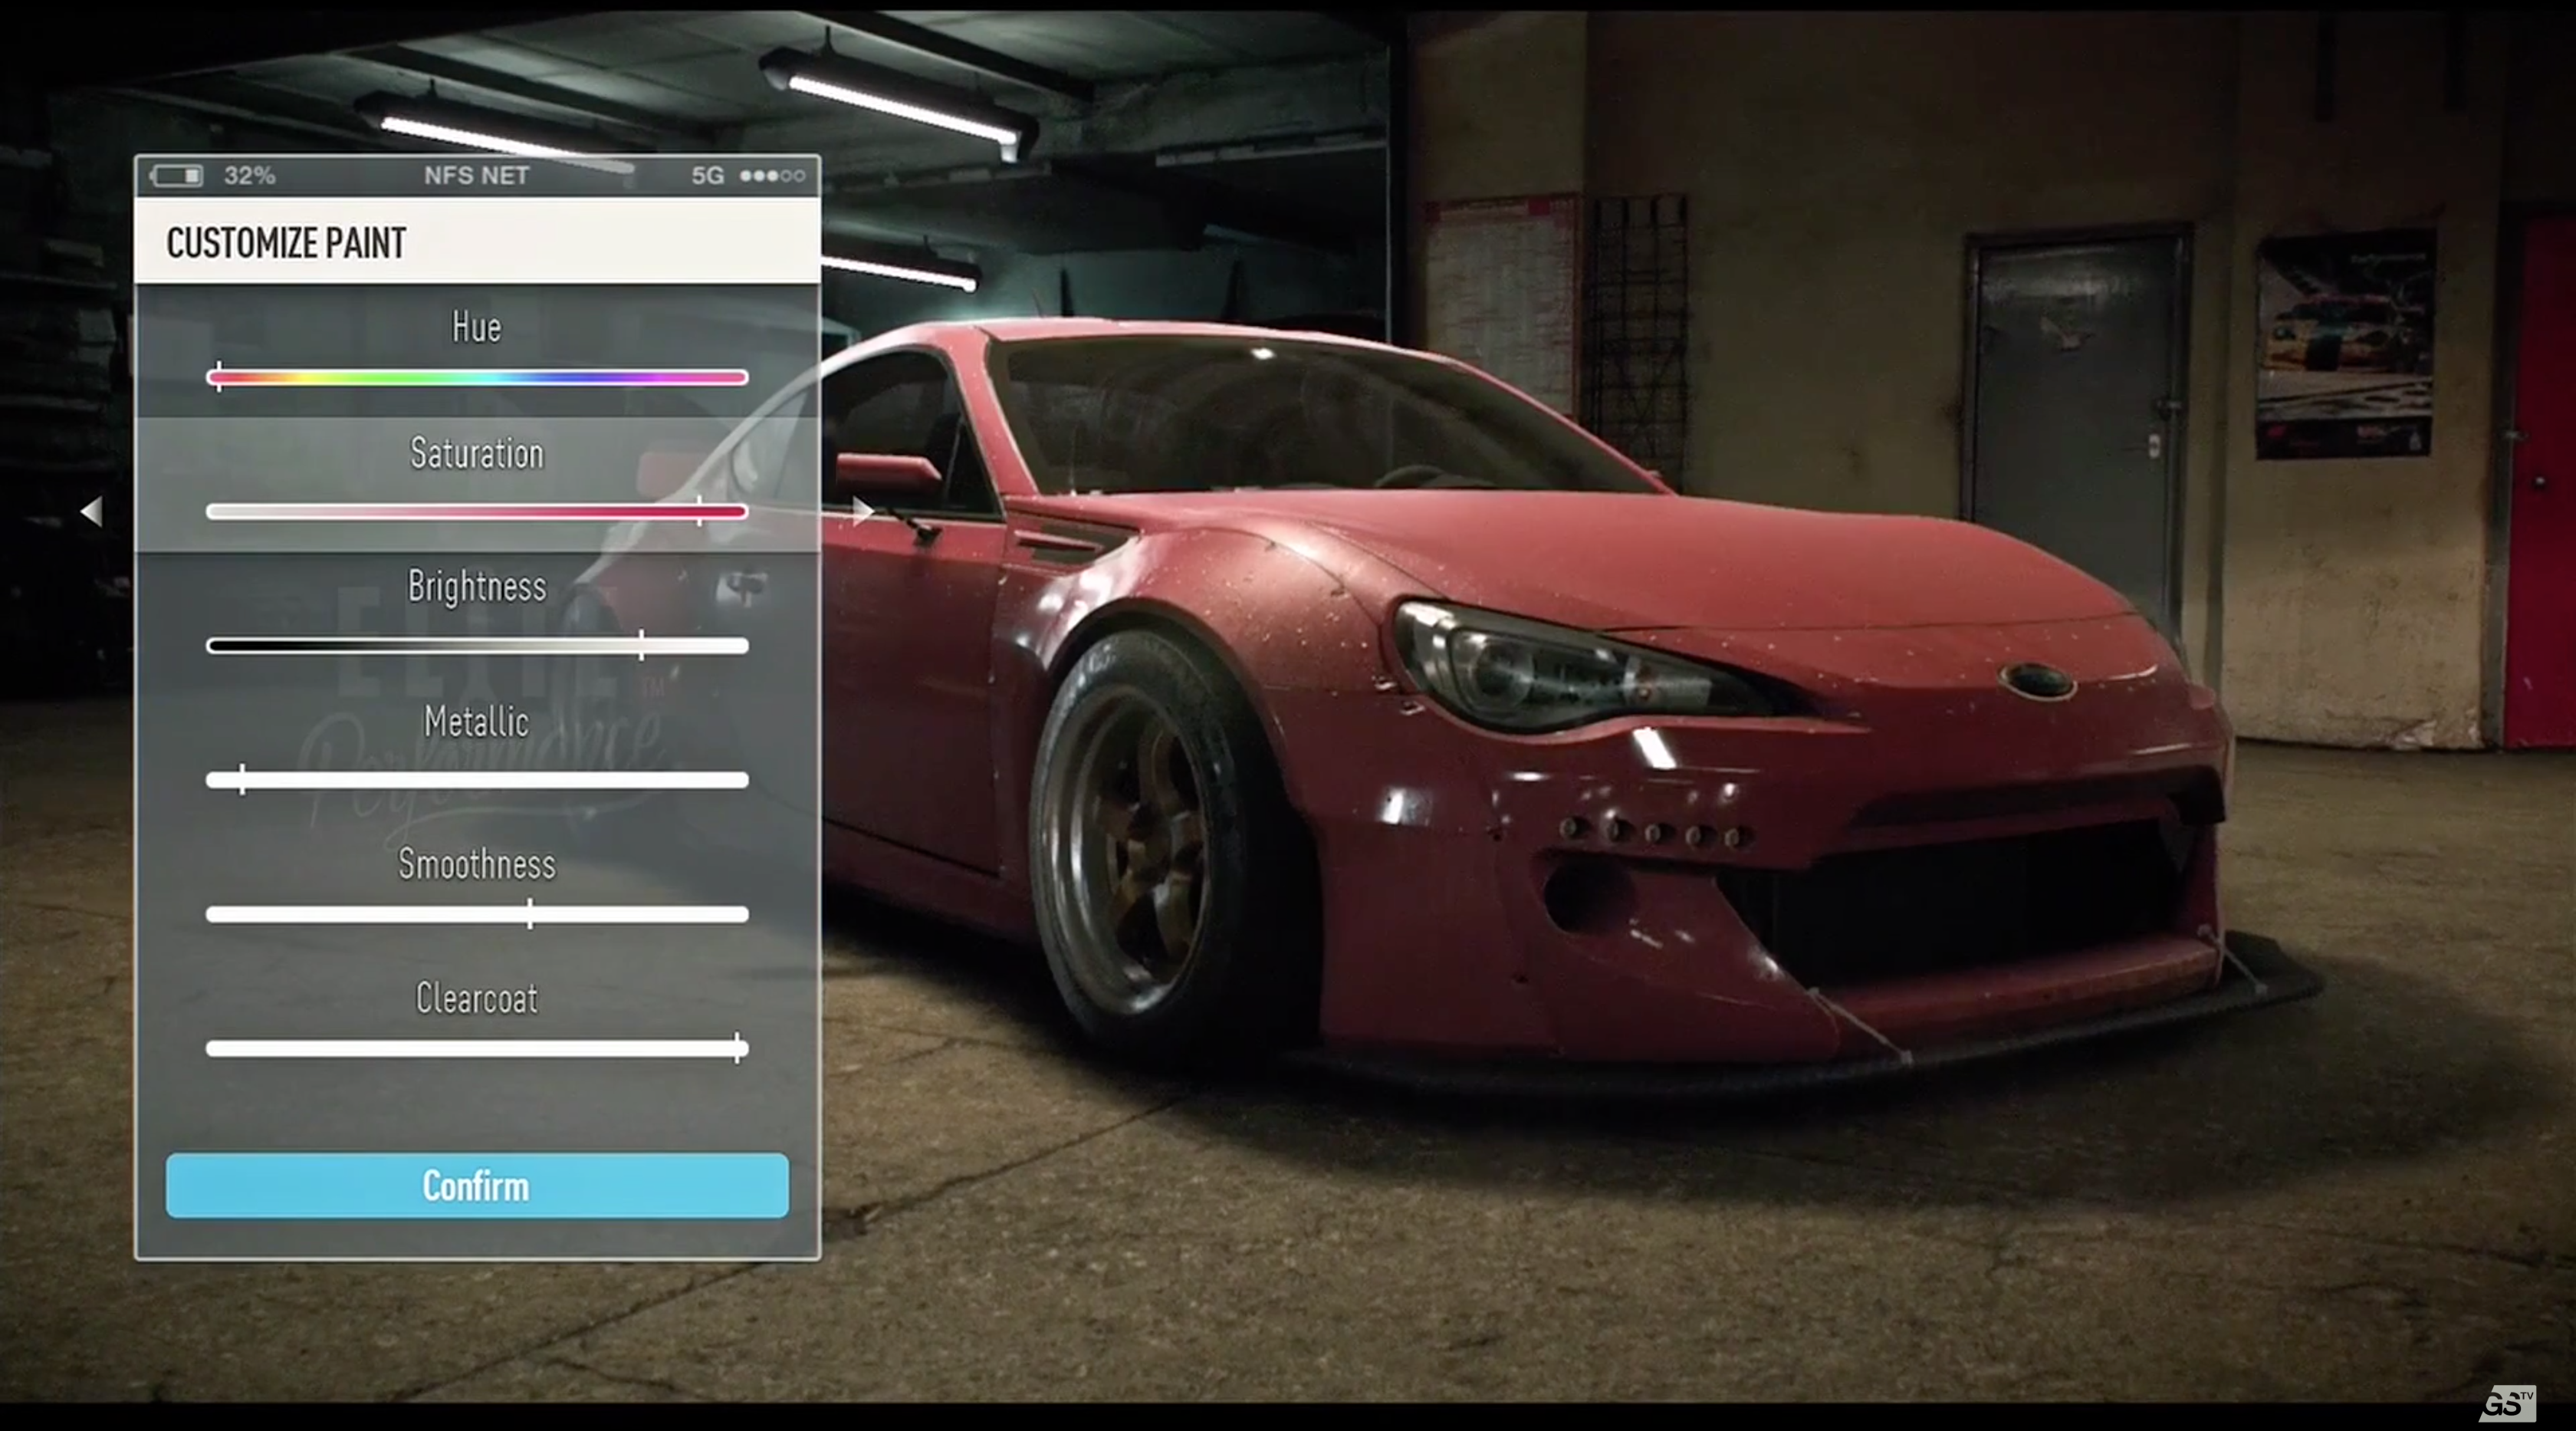Click the 5G network indicator
The image size is (2576, 1431).
[x=709, y=175]
